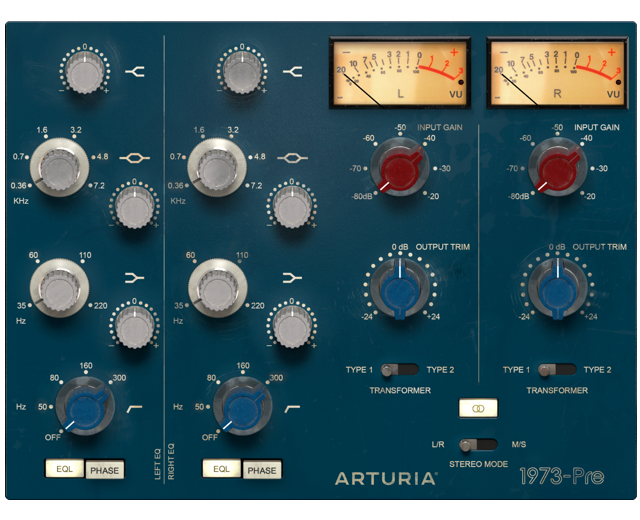Click the left EQ low shelf gain knob
This screenshot has width=640, height=520.
click(x=134, y=327)
